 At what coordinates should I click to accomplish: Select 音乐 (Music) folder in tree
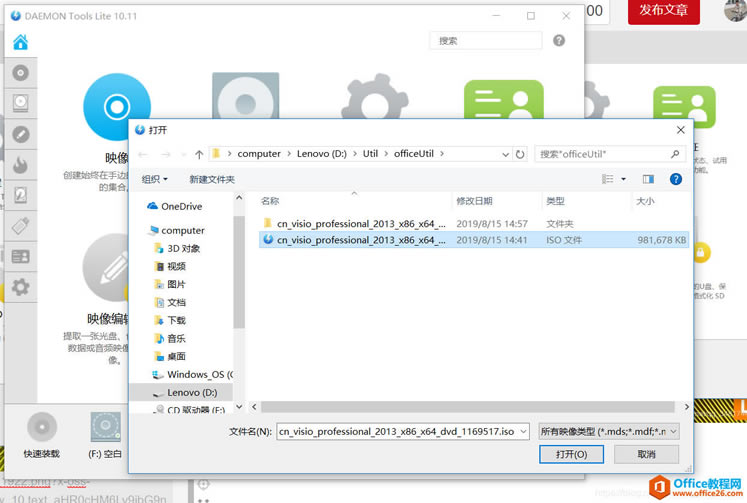[x=171, y=339]
